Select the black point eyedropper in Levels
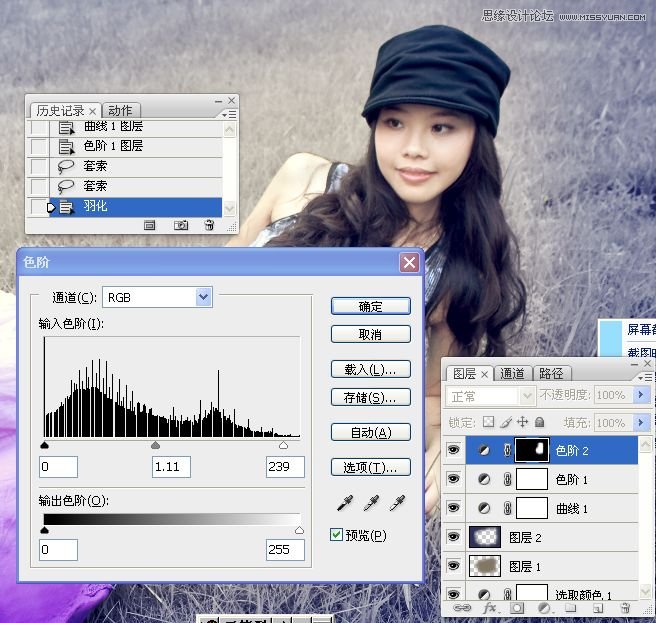 345,503
